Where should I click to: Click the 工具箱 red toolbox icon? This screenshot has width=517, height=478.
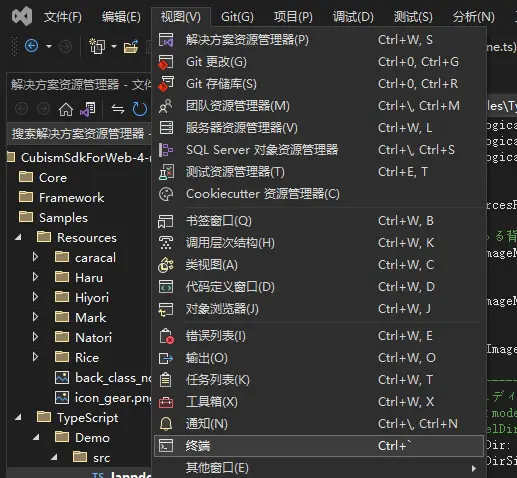(166, 402)
